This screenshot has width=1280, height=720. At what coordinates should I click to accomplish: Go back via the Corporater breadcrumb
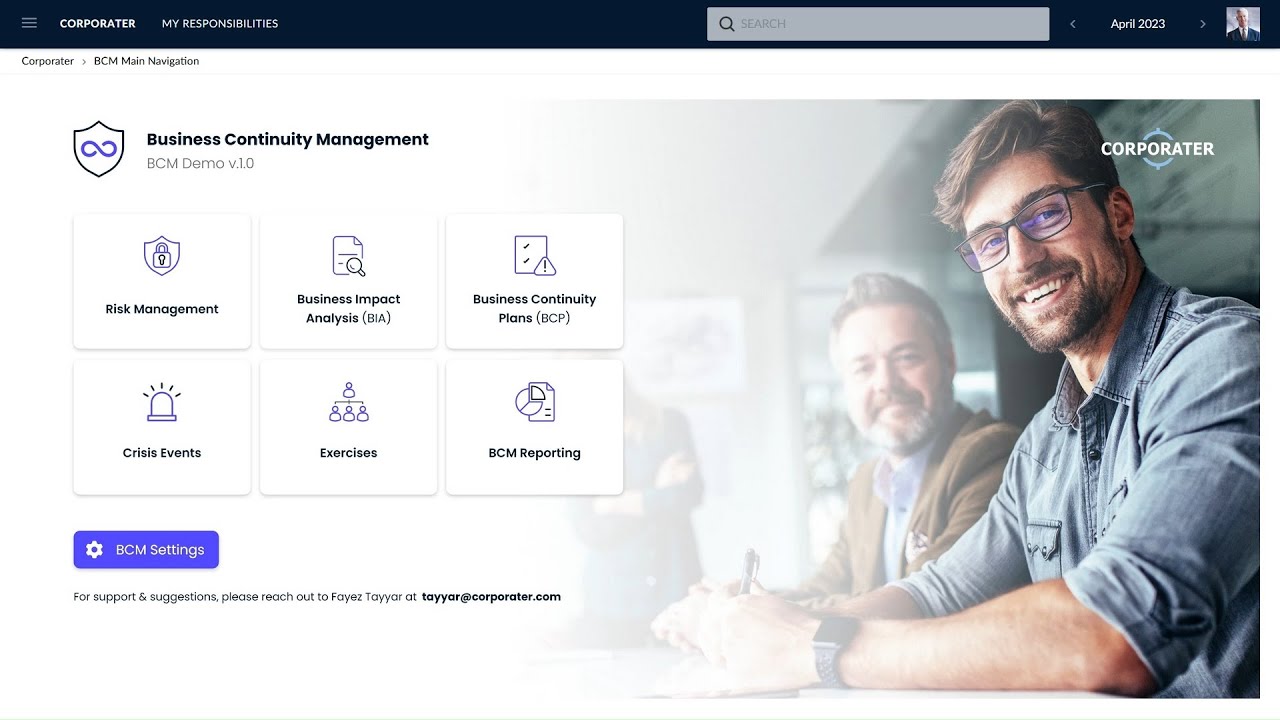47,61
